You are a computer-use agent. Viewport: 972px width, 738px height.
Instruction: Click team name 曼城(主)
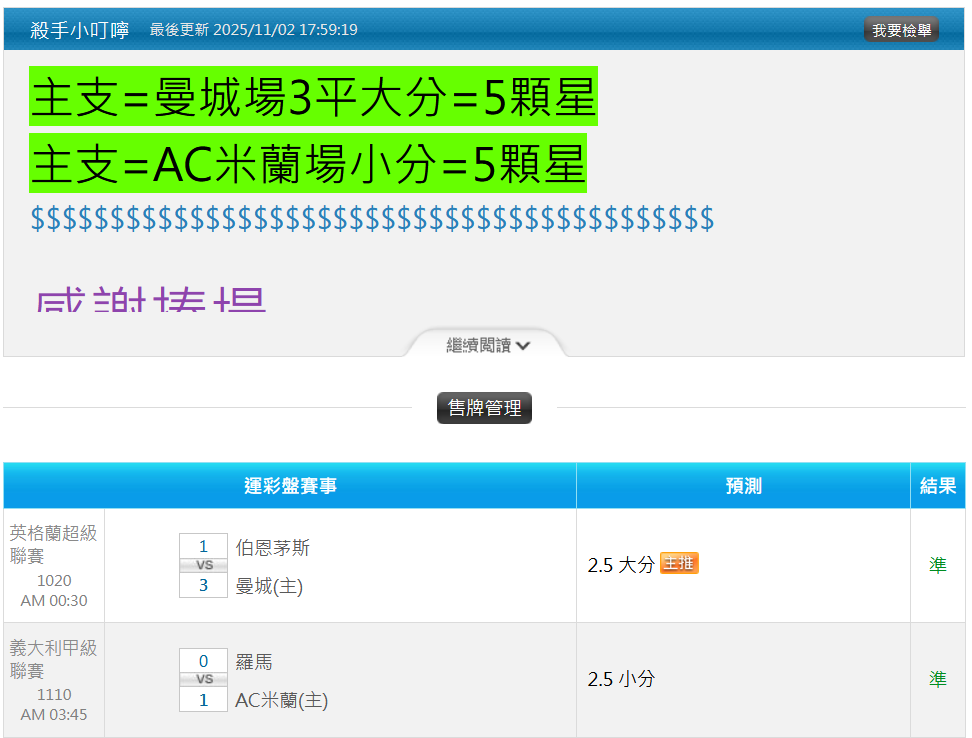[x=269, y=586]
